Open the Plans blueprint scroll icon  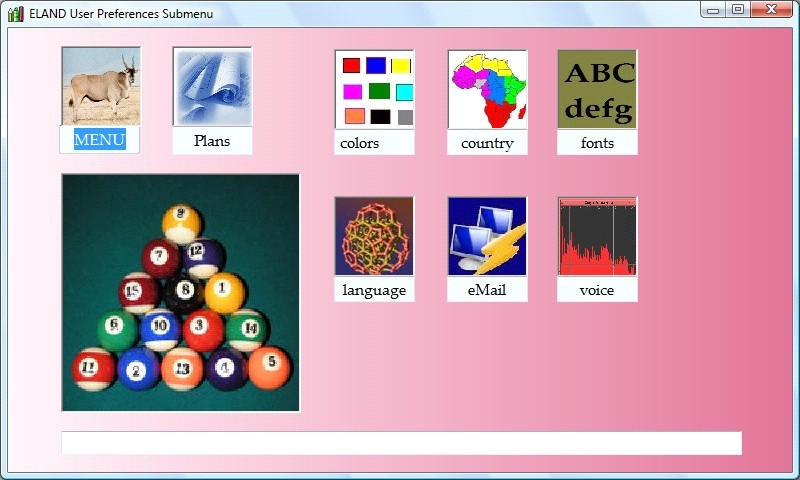pos(212,86)
